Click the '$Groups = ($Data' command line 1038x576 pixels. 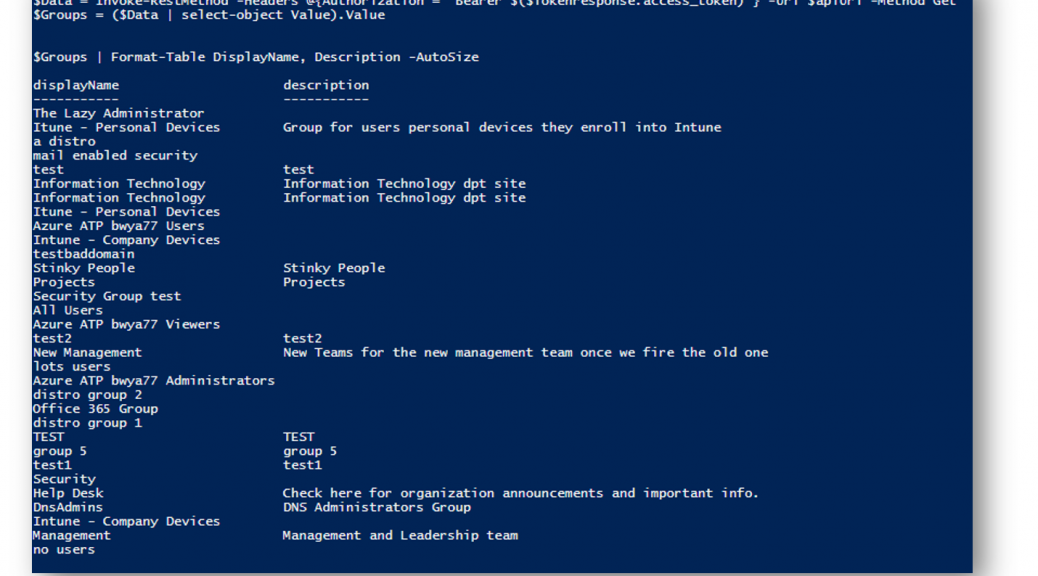click(209, 15)
